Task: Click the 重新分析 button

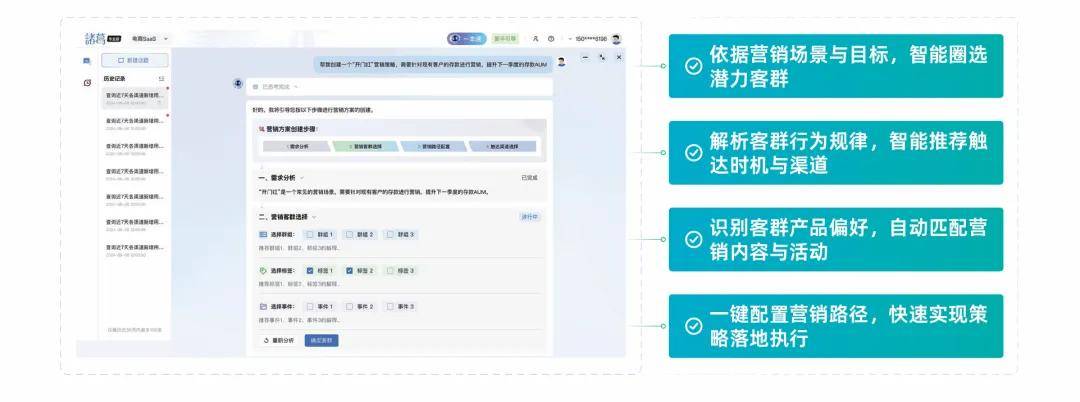Action: click(x=279, y=340)
